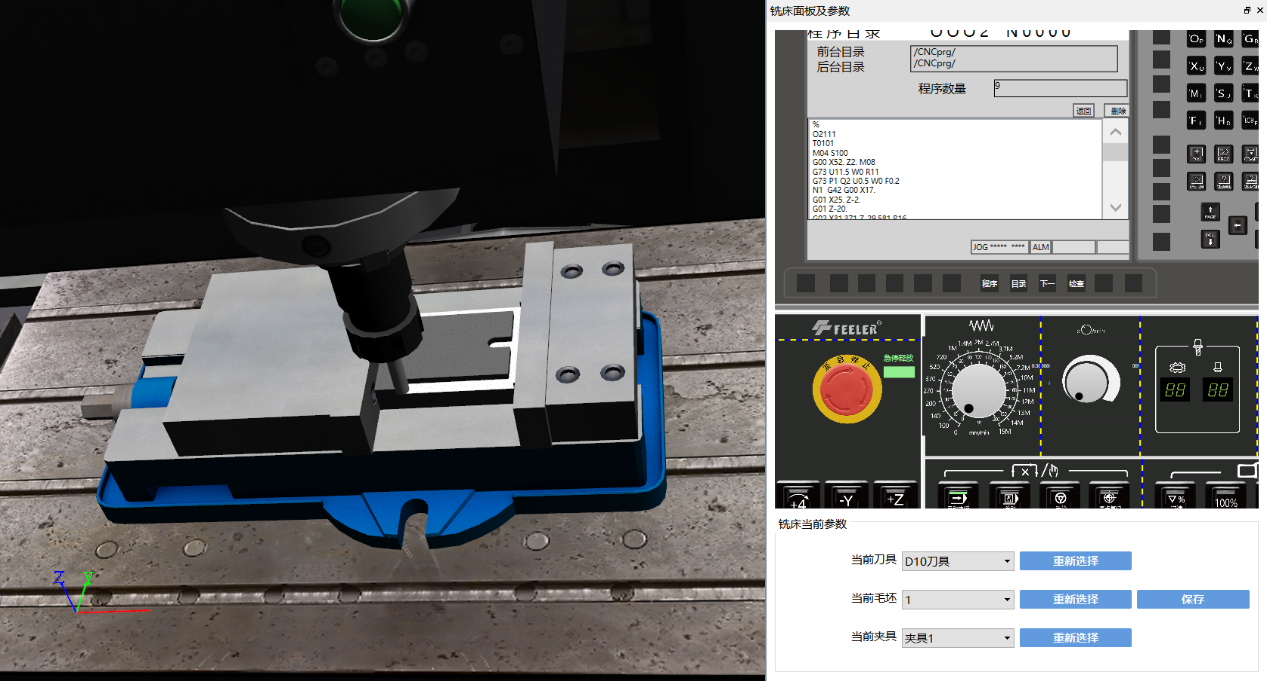
Task: Tap the N/Q address key
Action: [x=1223, y=39]
